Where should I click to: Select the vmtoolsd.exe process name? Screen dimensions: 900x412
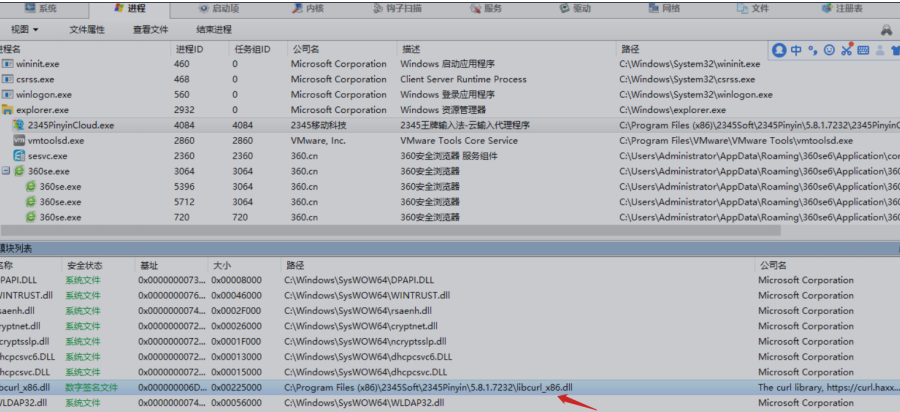(x=56, y=141)
